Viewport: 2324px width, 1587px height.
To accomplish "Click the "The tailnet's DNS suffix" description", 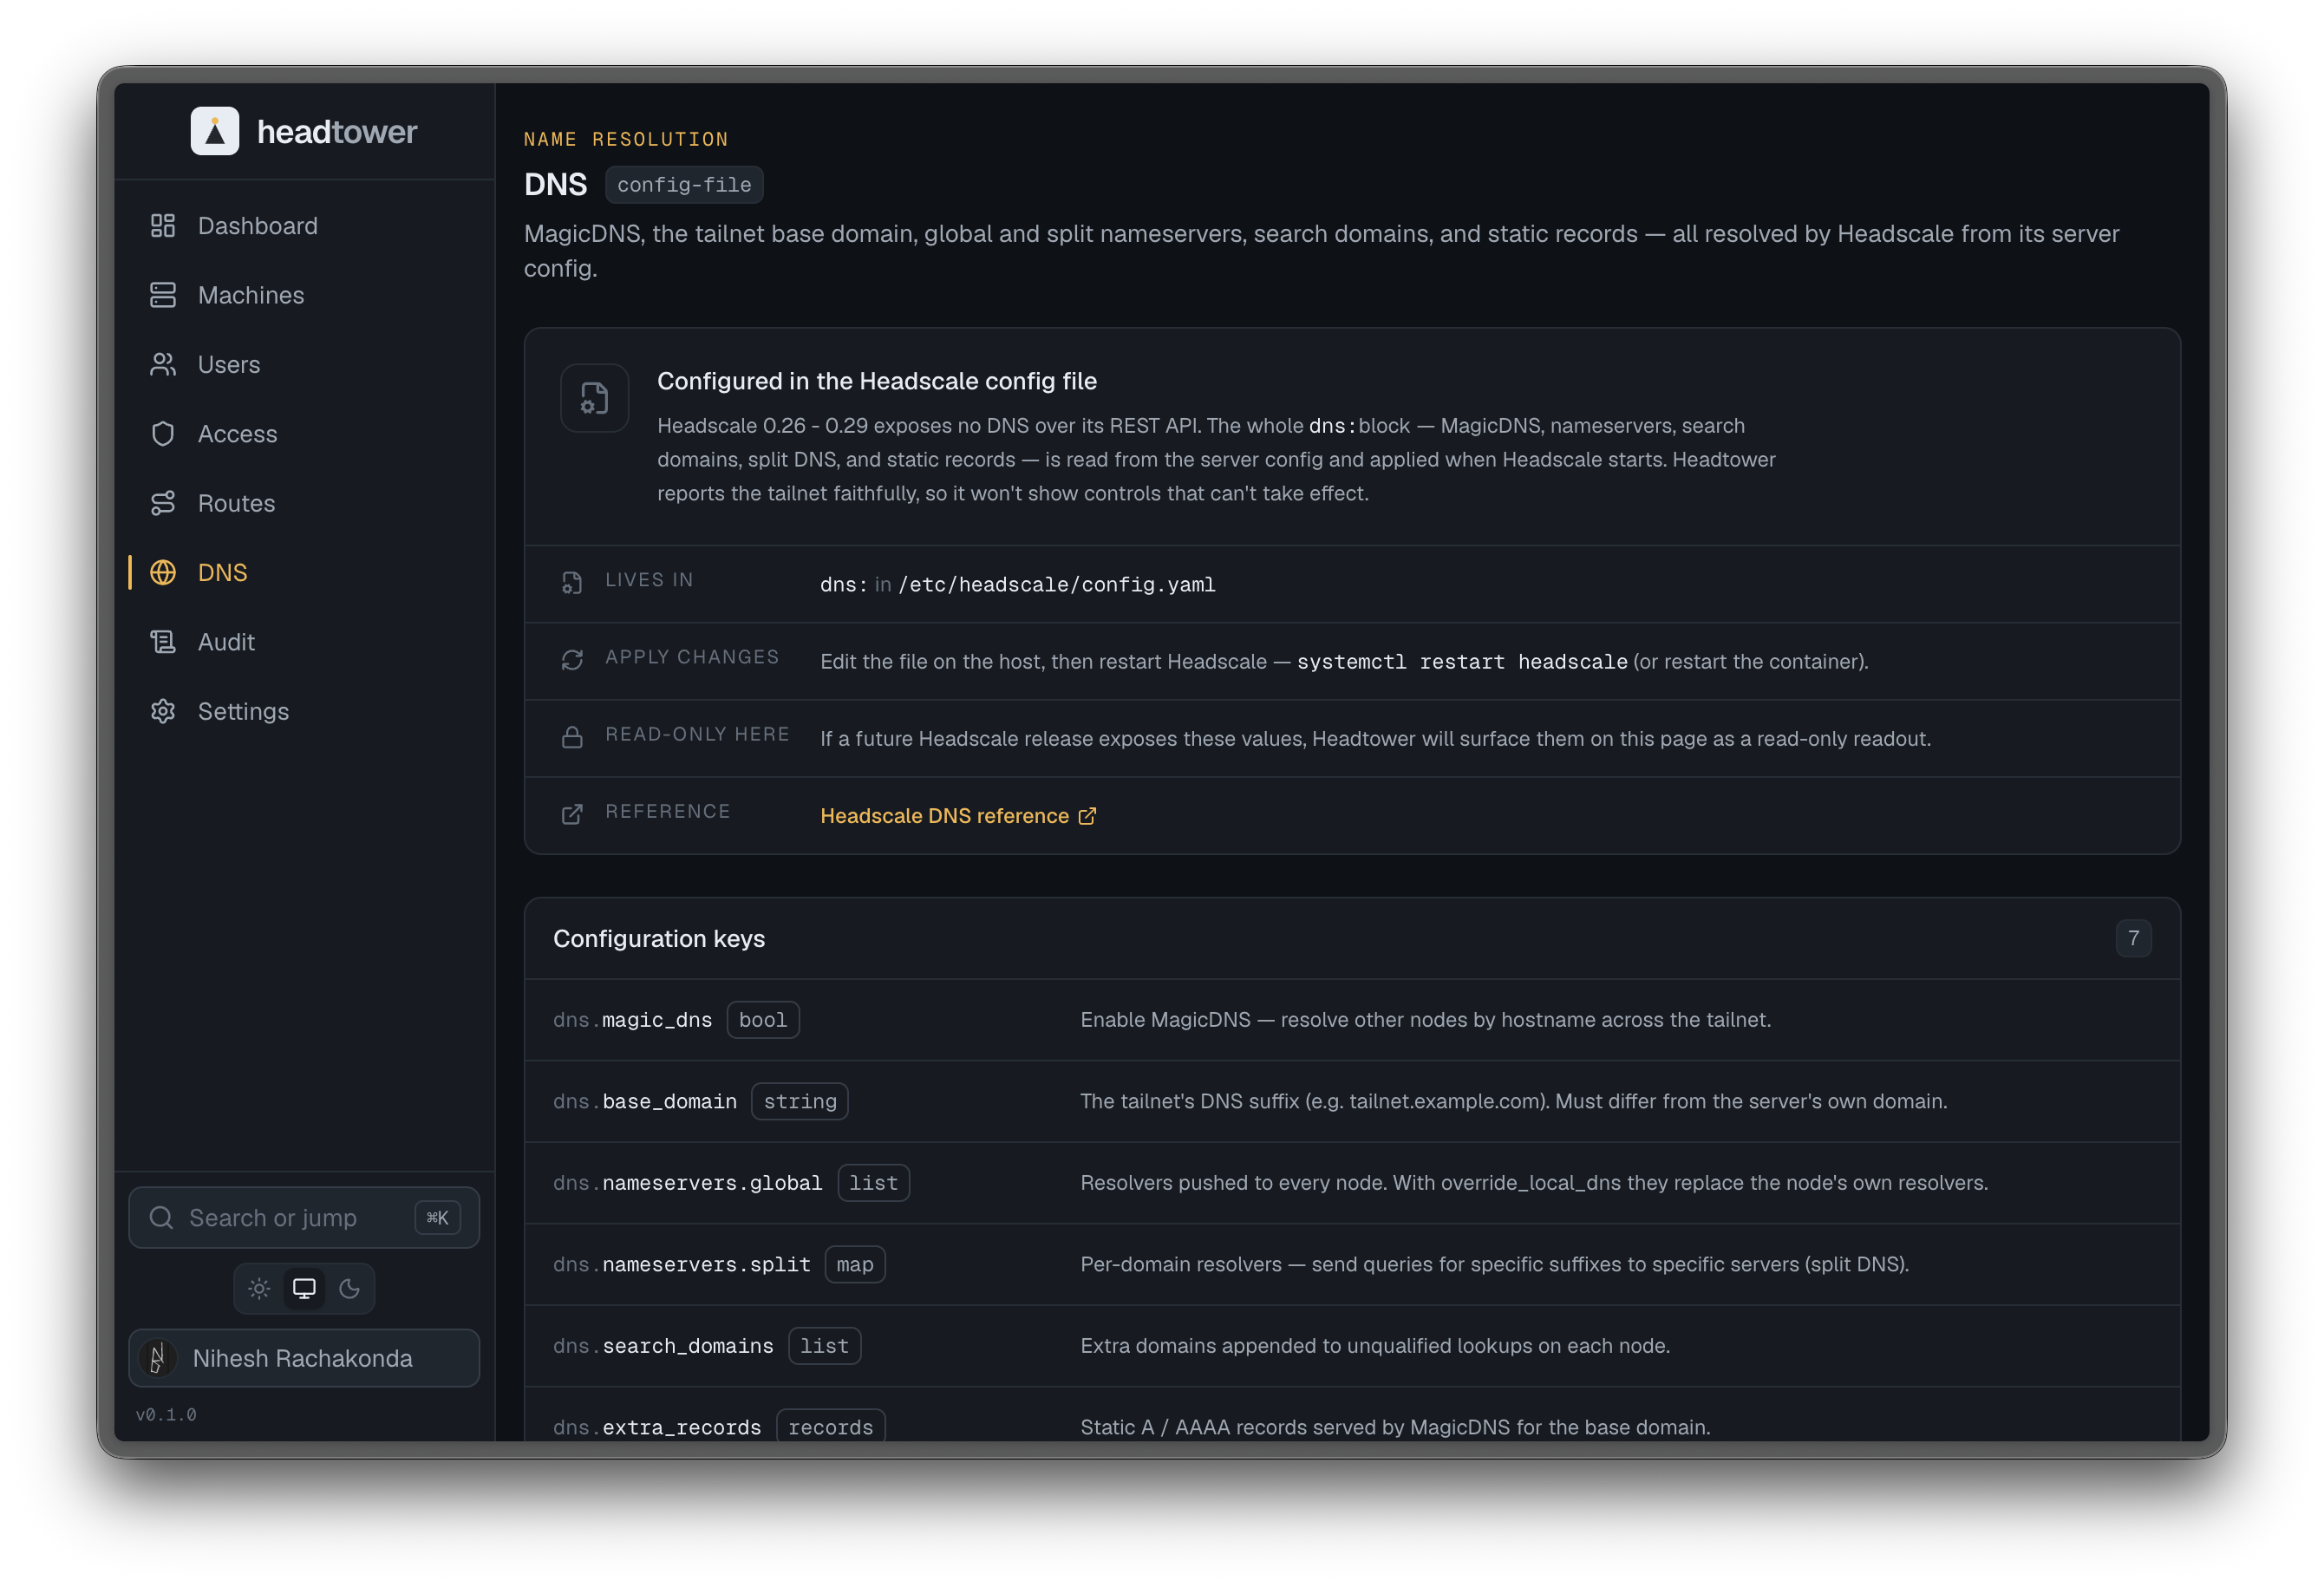I will [x=1513, y=1101].
